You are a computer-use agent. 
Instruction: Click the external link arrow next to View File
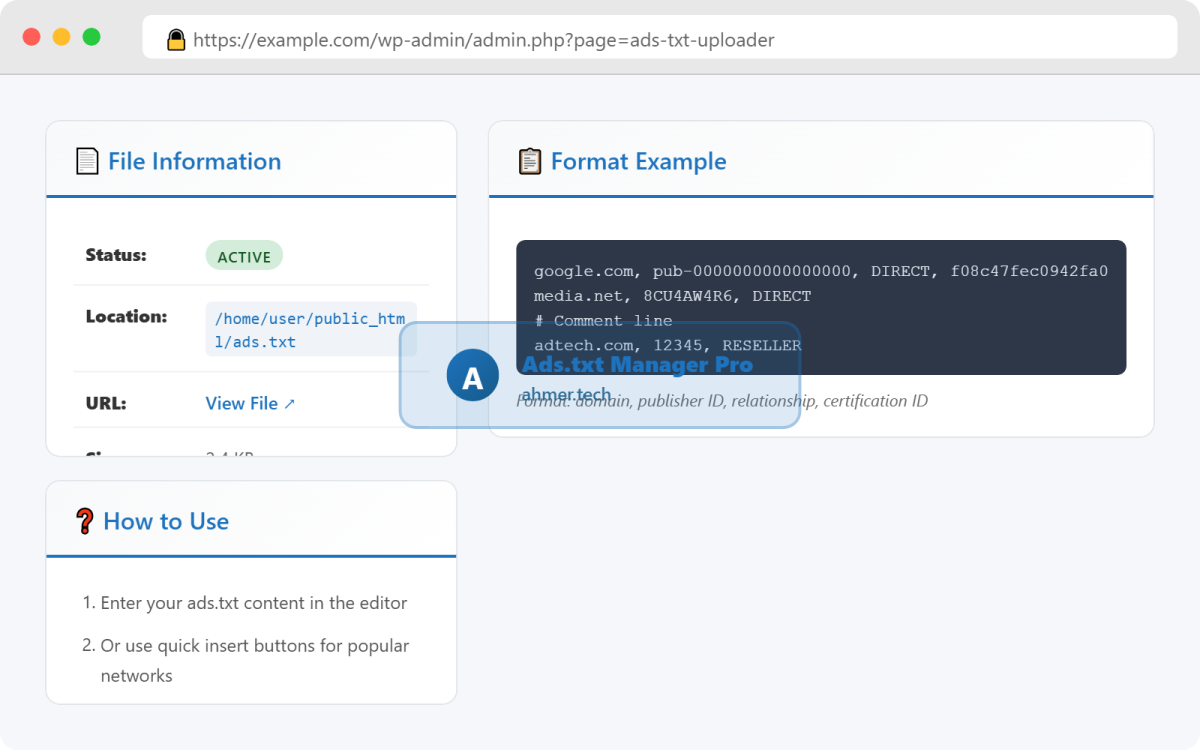click(x=290, y=403)
